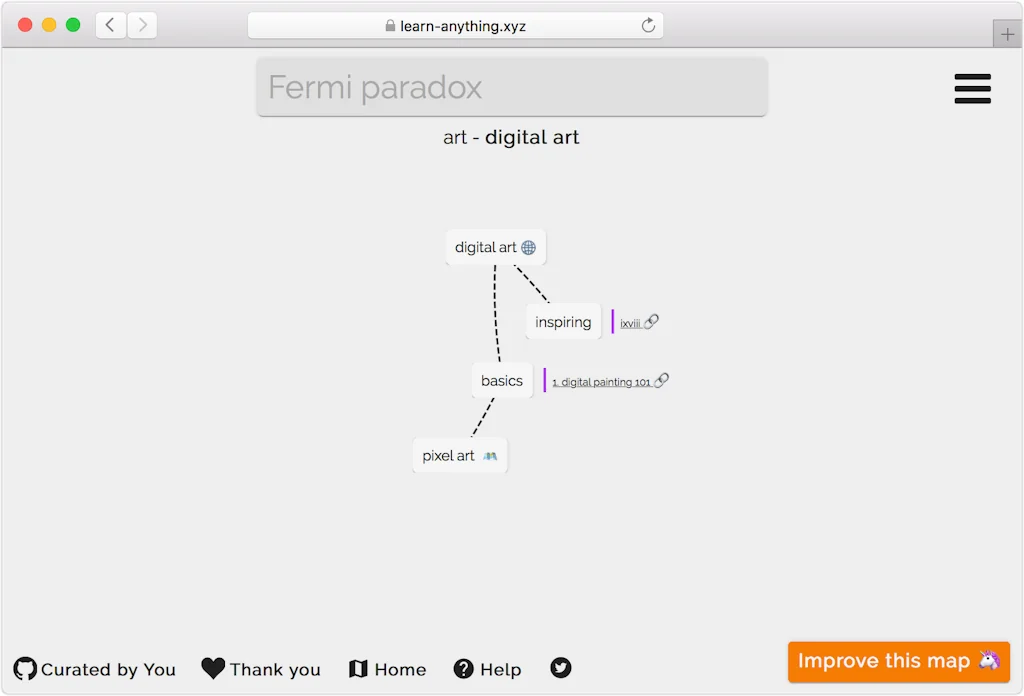Open the hamburger menu at top right
This screenshot has width=1024, height=696.
[972, 89]
